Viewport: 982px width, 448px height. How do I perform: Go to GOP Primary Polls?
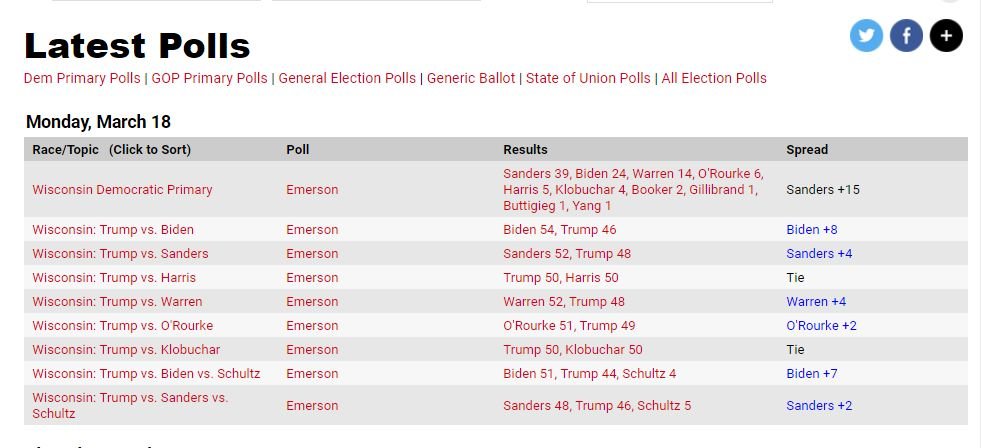[209, 78]
